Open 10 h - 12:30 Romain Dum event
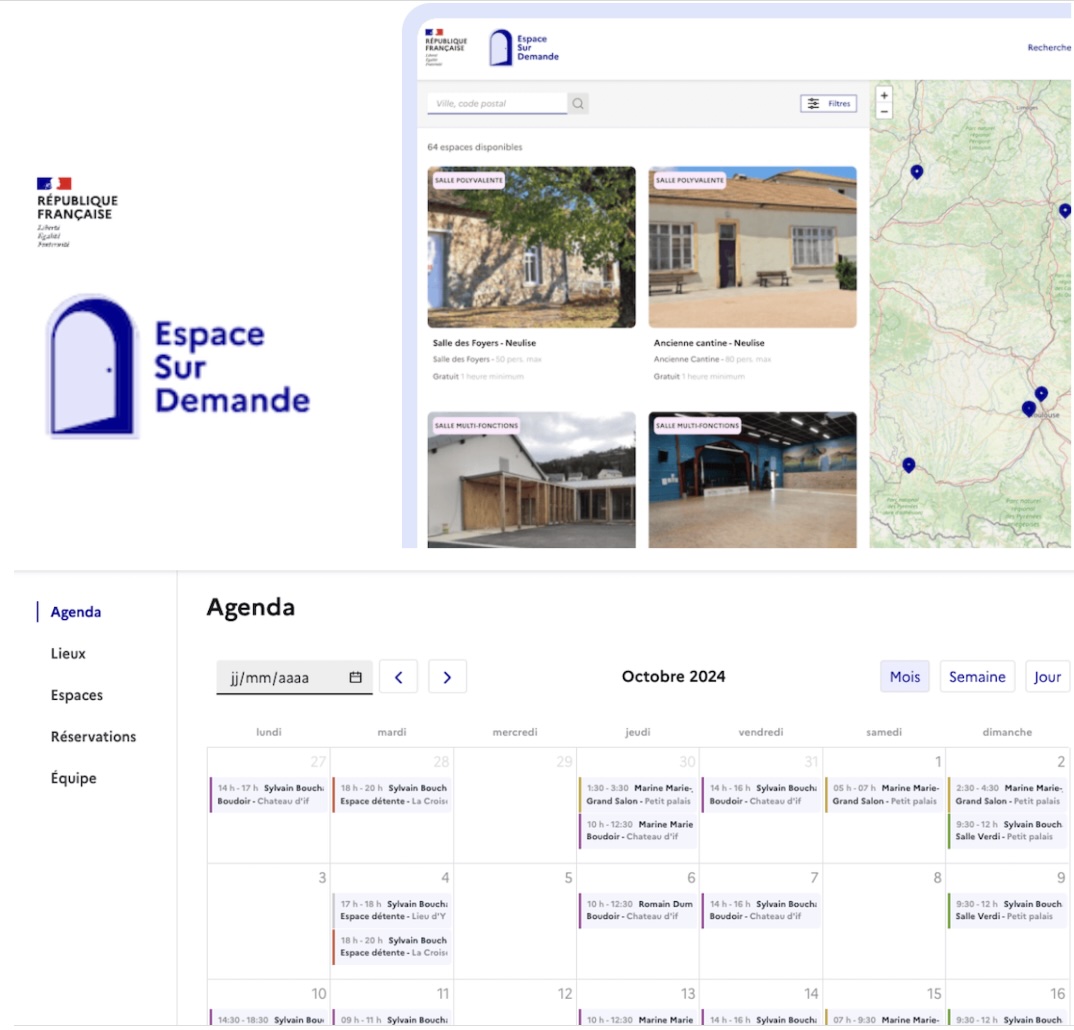 [x=638, y=910]
